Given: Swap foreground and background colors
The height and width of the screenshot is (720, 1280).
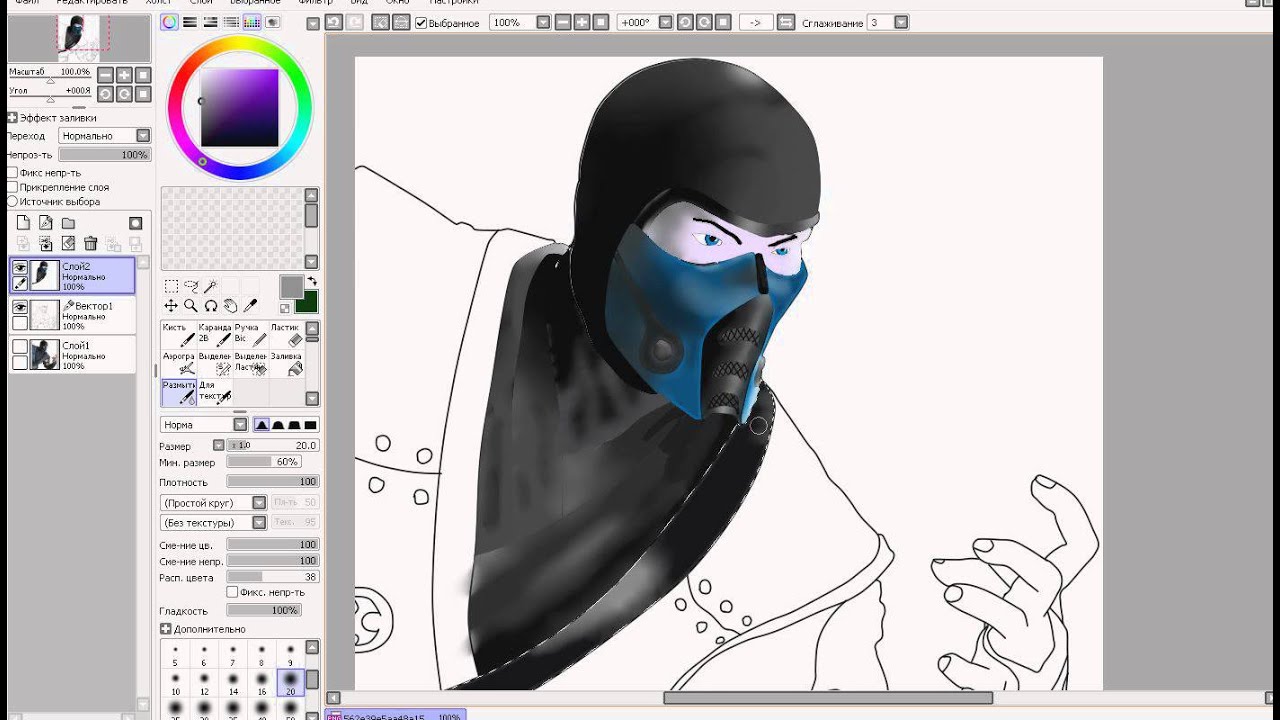Looking at the screenshot, I should (312, 281).
